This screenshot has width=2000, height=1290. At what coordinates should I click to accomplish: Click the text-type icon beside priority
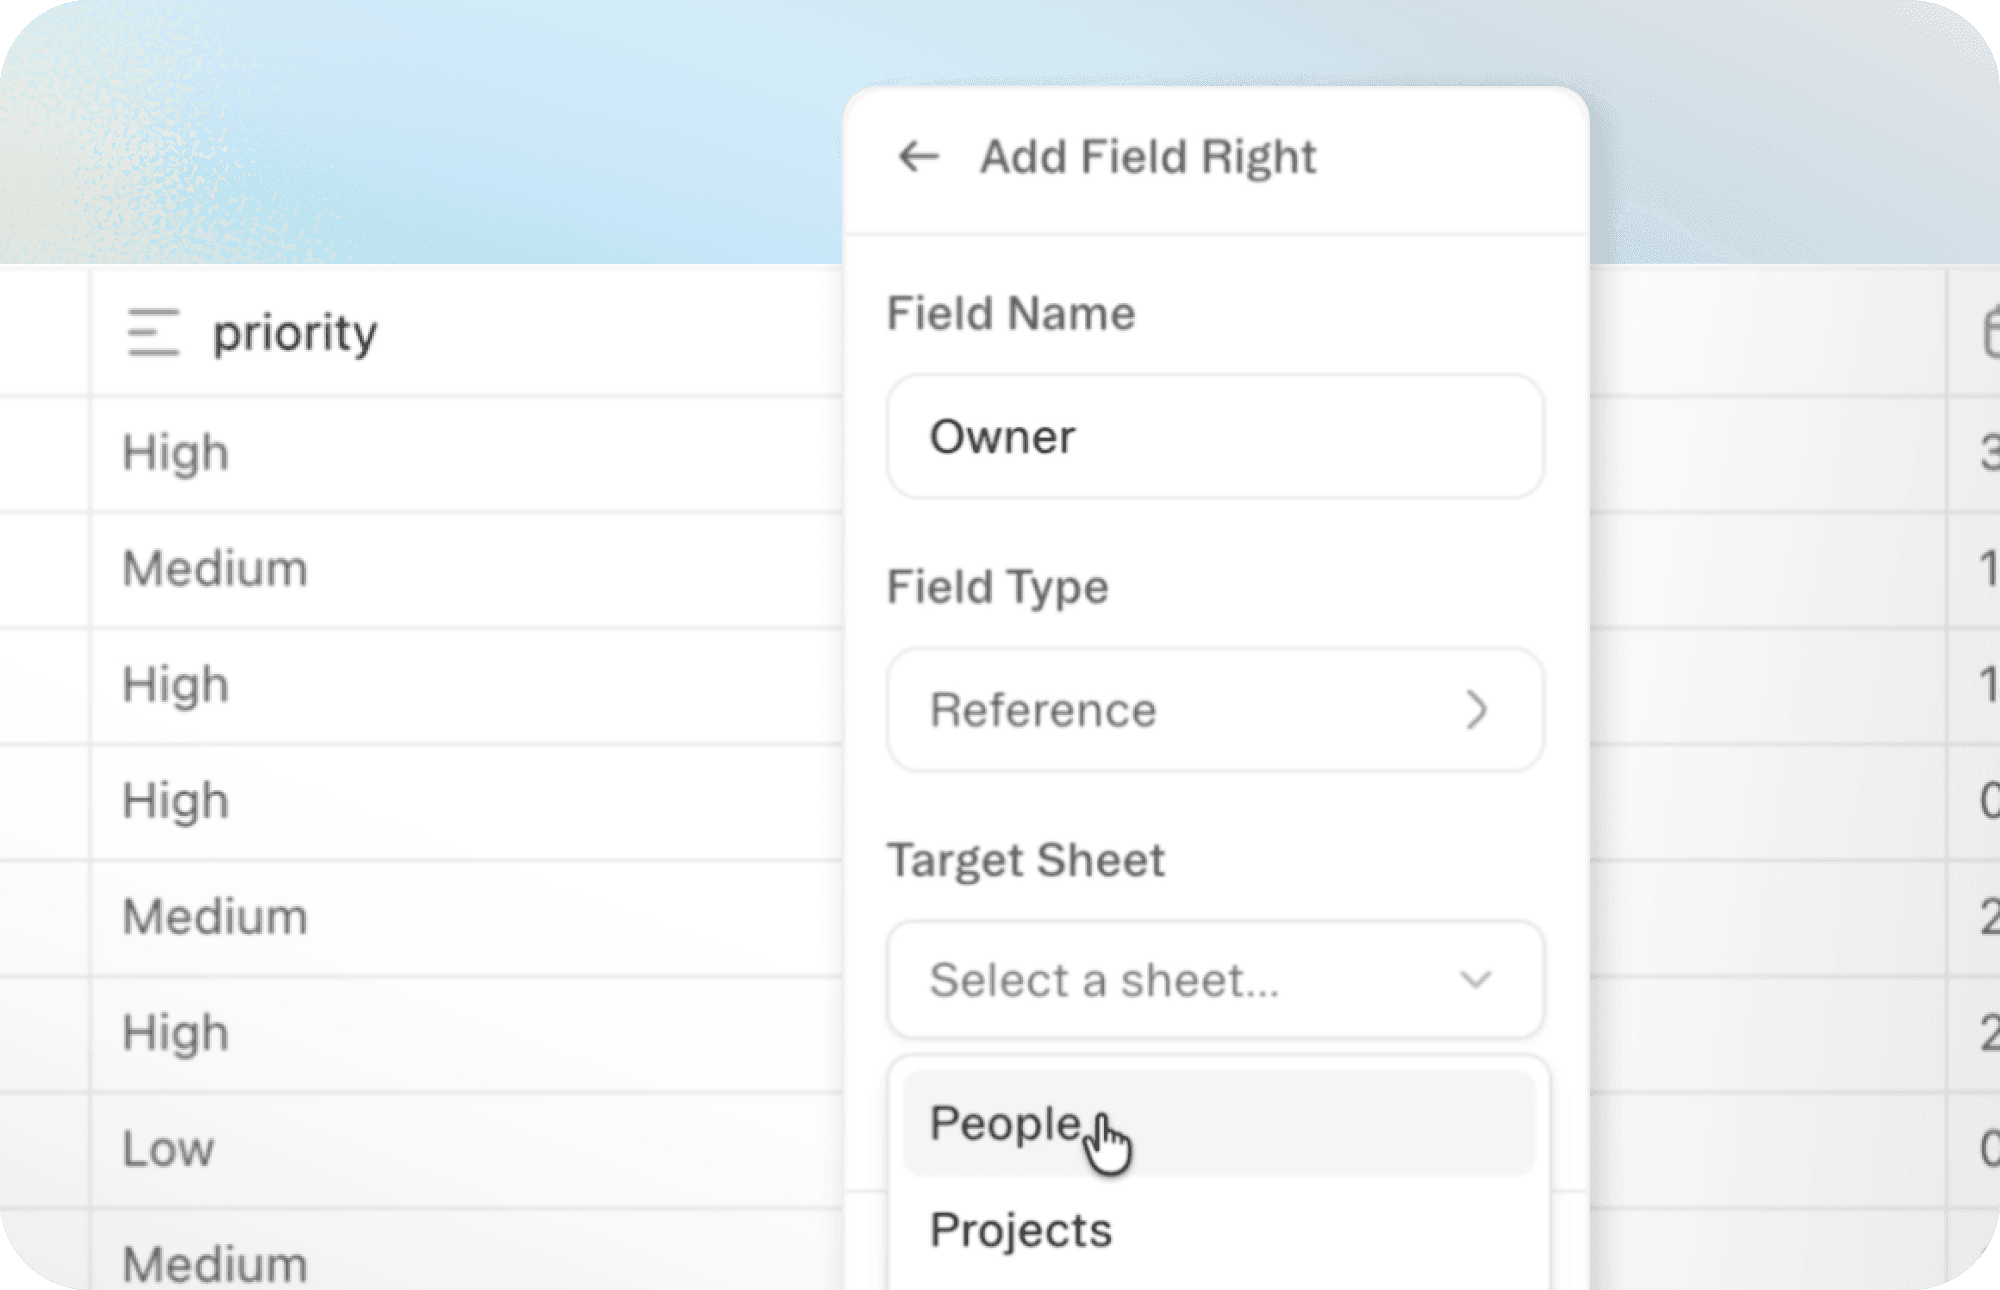coord(153,332)
